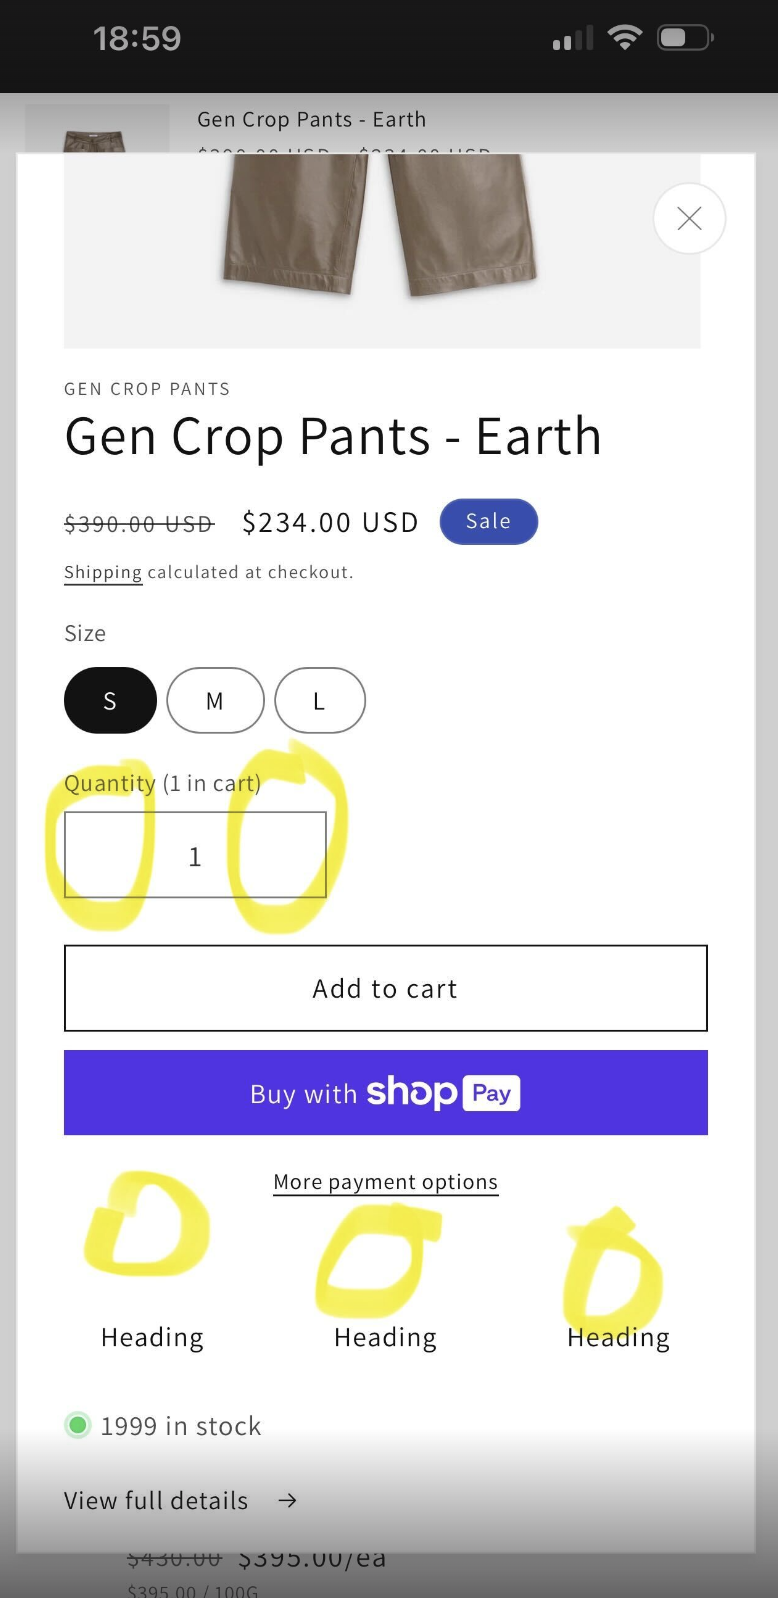Choose size M

coord(215,700)
